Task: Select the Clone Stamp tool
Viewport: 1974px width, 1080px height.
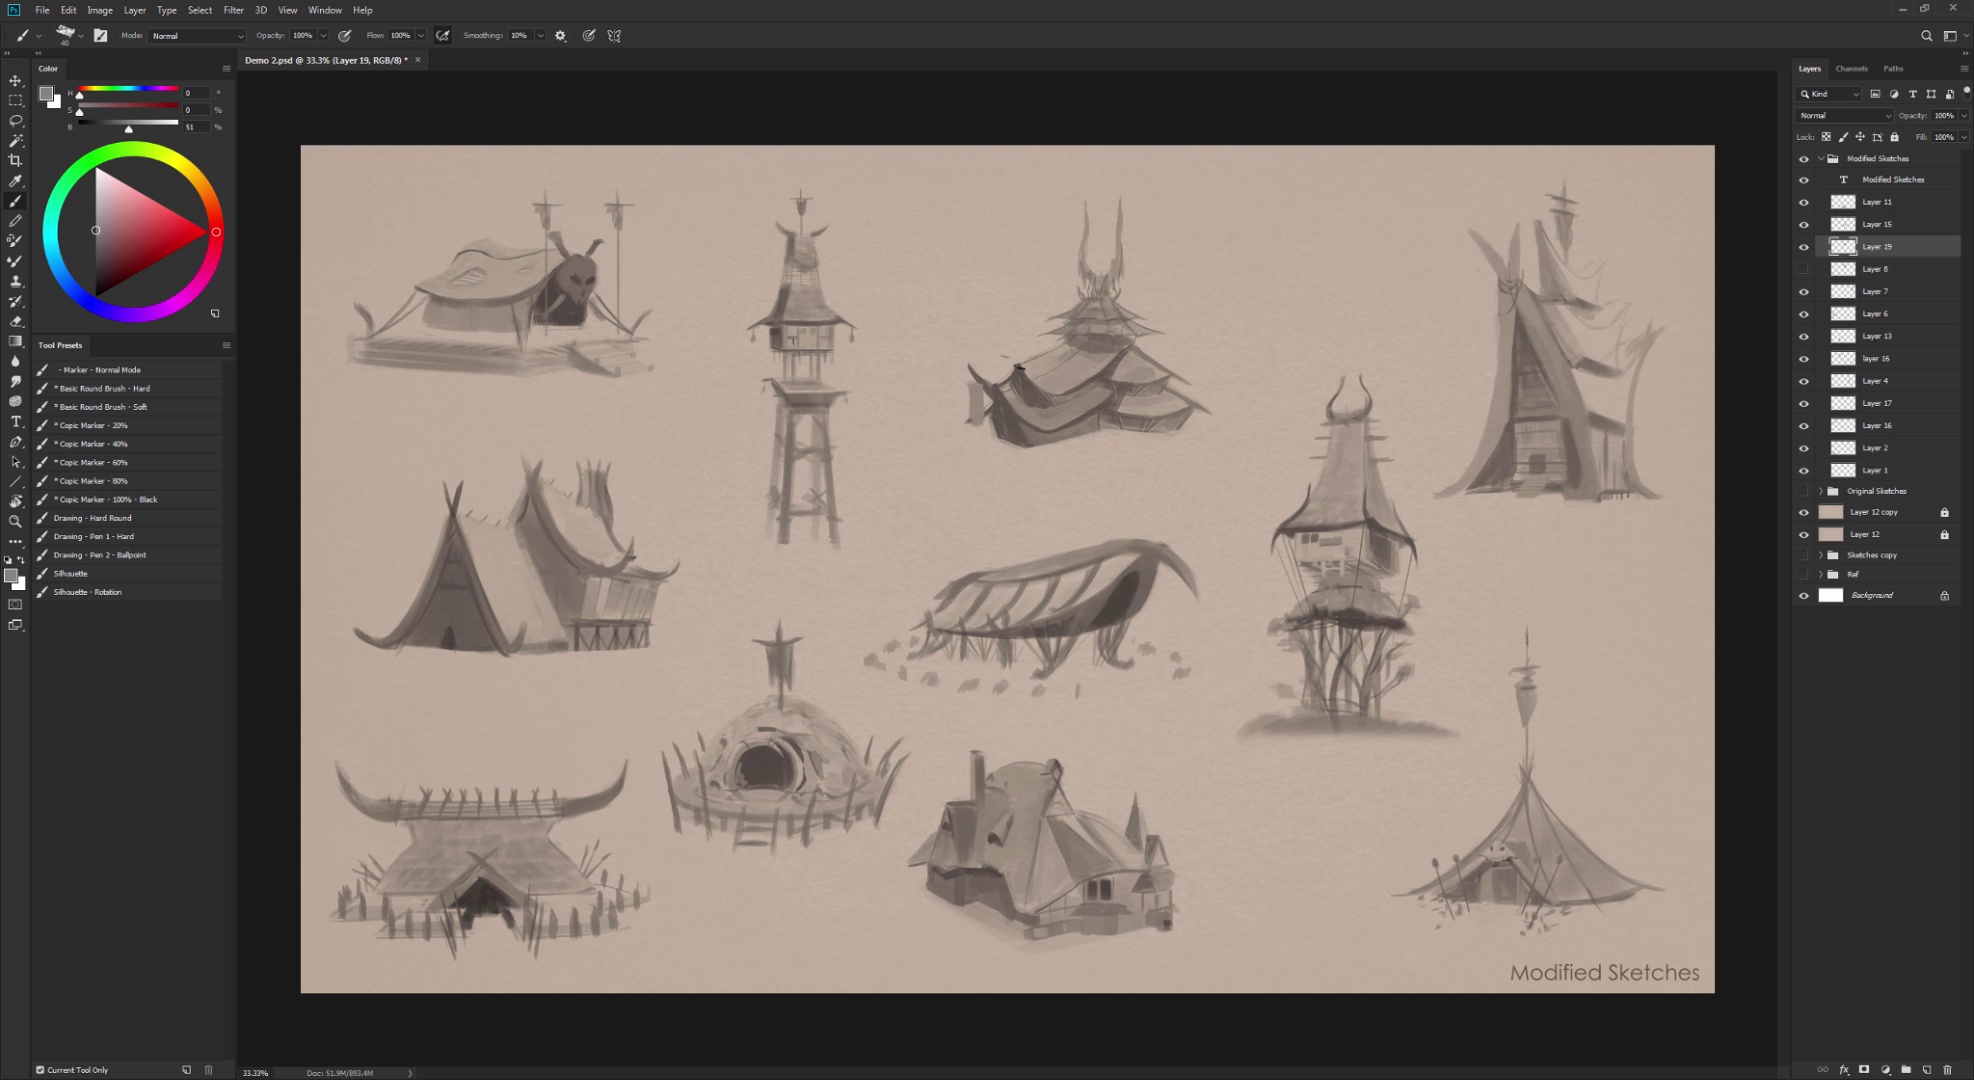Action: coord(15,281)
